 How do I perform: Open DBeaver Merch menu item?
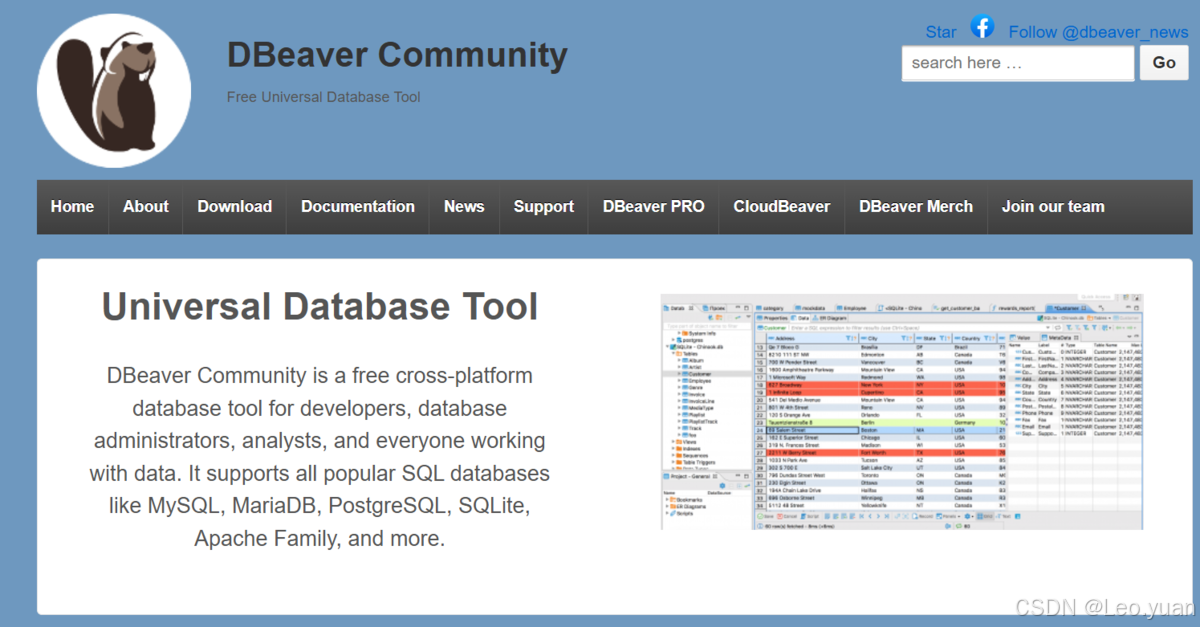916,207
